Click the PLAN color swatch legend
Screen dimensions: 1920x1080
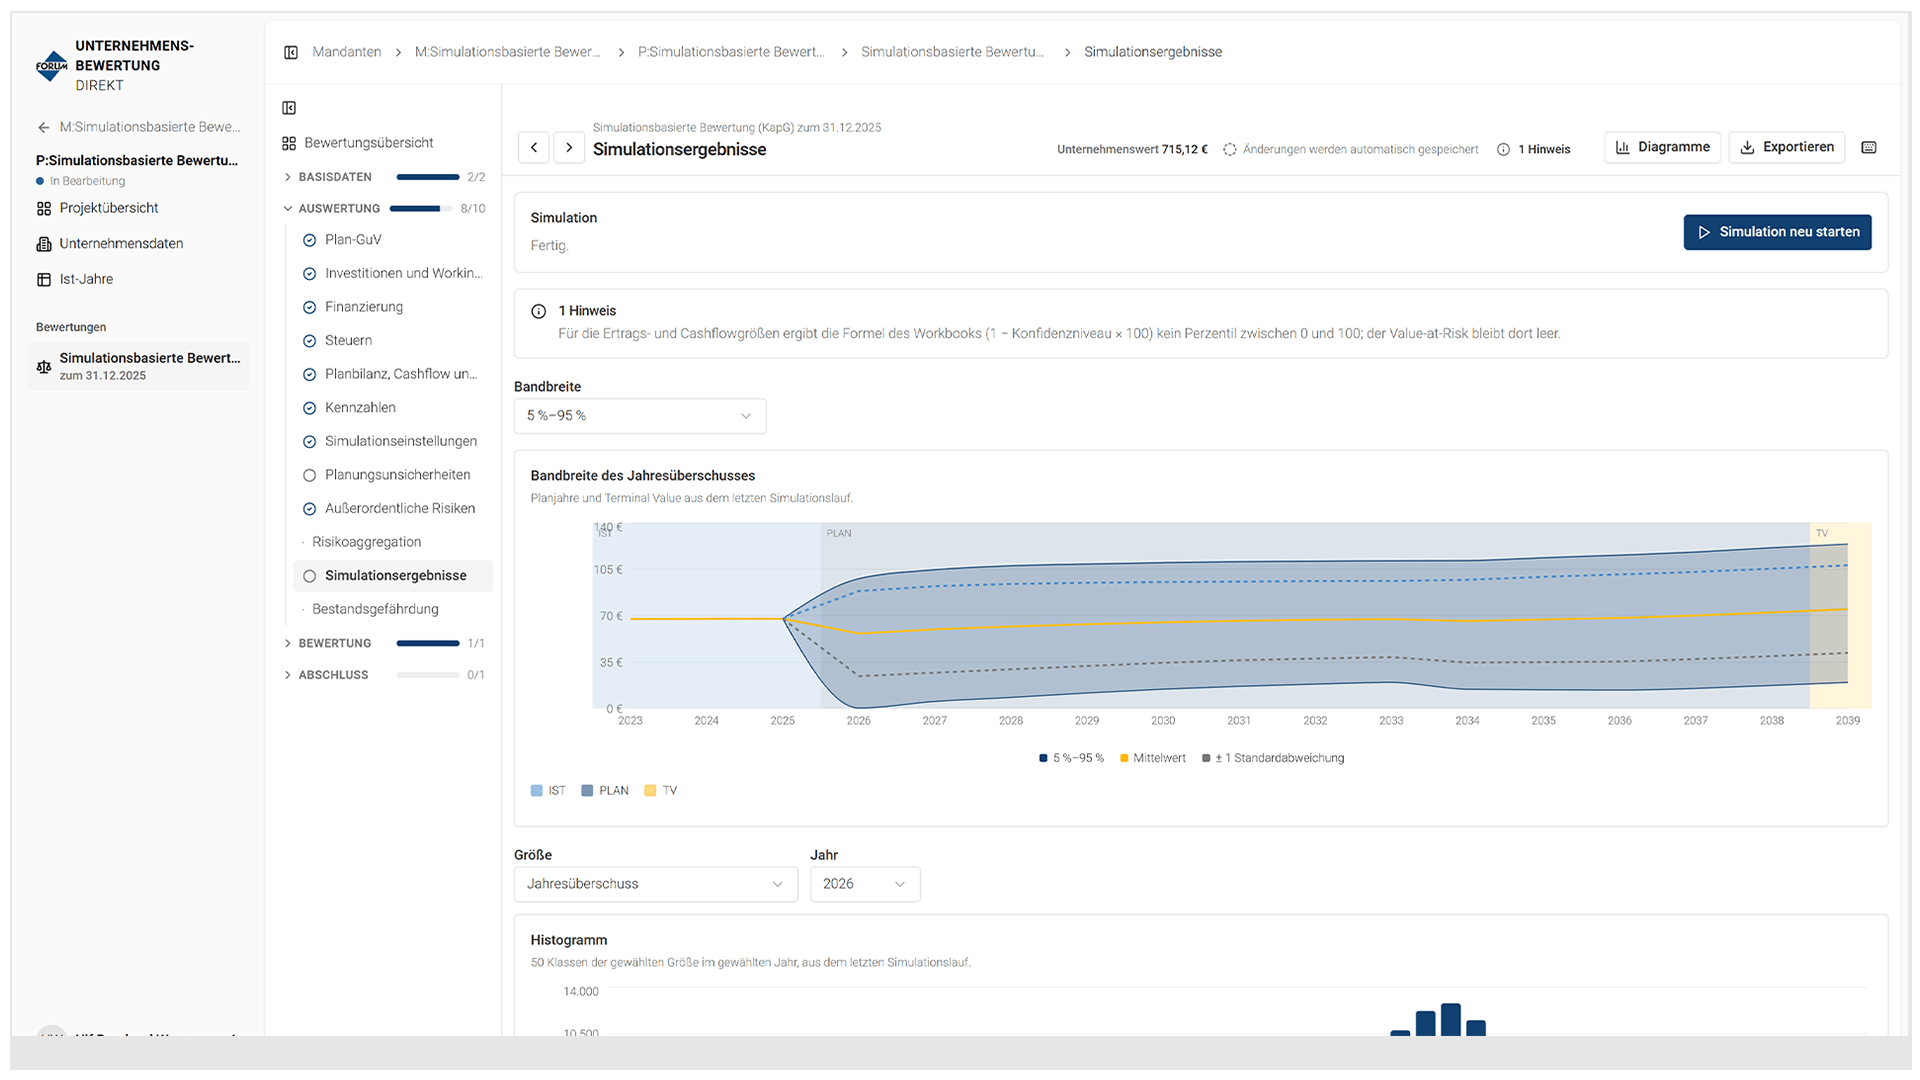(x=587, y=791)
